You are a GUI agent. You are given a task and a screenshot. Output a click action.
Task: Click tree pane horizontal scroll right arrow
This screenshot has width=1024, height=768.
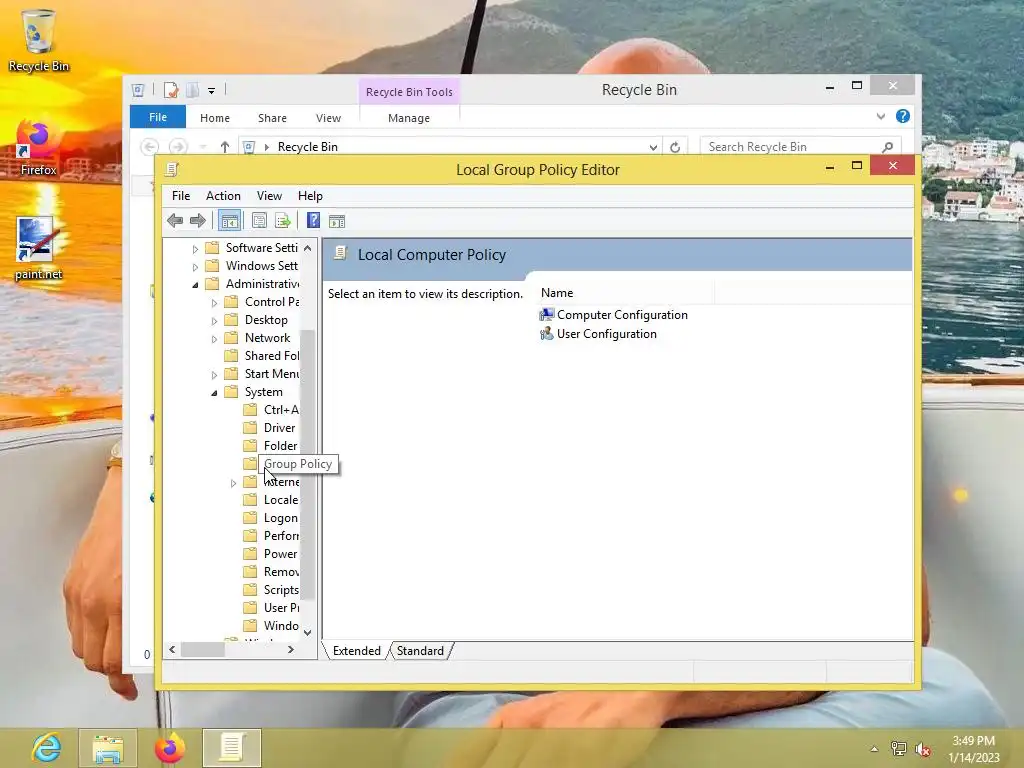point(291,650)
